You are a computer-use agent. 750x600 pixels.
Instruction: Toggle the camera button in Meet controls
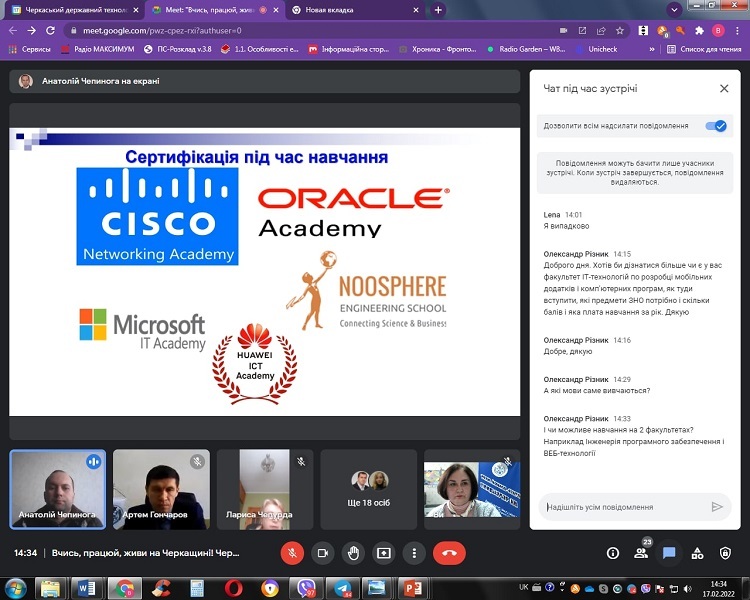(323, 553)
